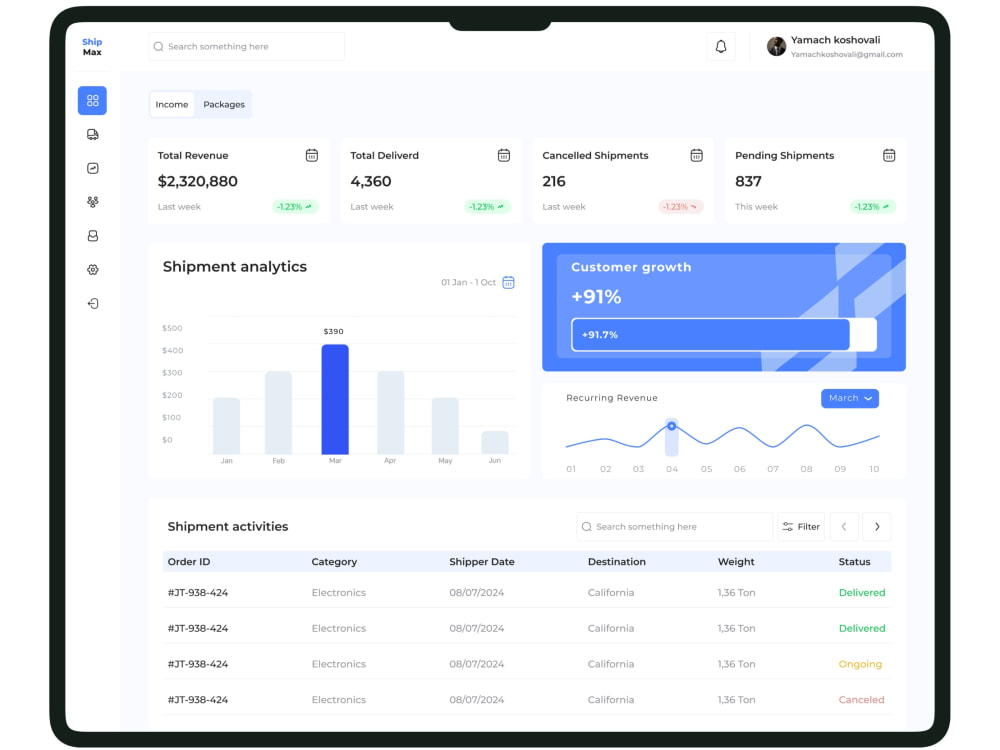Open the inbox tray sidebar icon
The width and height of the screenshot is (1000, 750).
92,236
